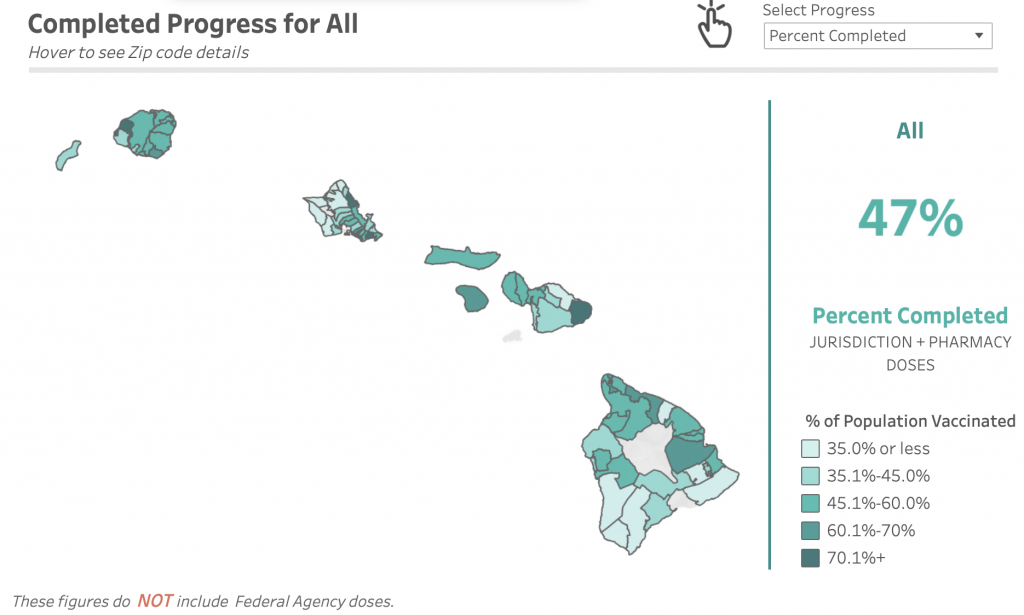The width and height of the screenshot is (1024, 615).
Task: Click the dark east Maui Hana region
Action: tap(581, 311)
